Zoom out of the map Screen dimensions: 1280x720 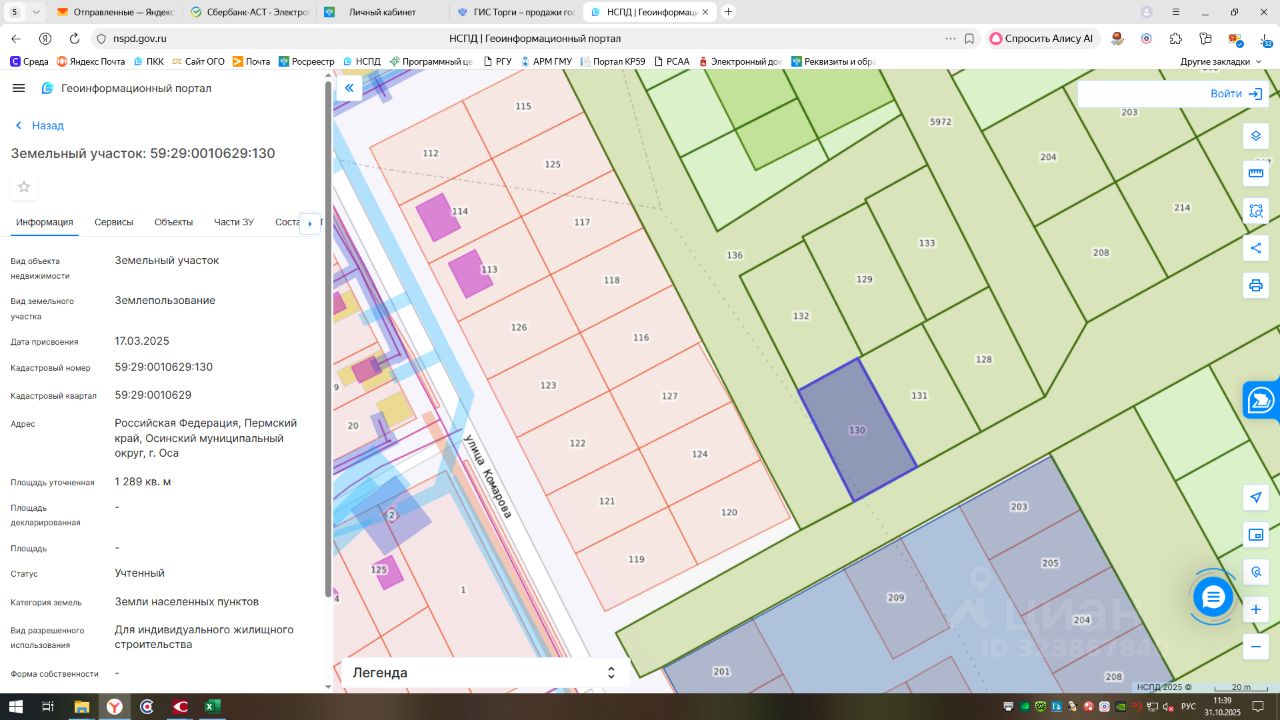pos(1256,647)
